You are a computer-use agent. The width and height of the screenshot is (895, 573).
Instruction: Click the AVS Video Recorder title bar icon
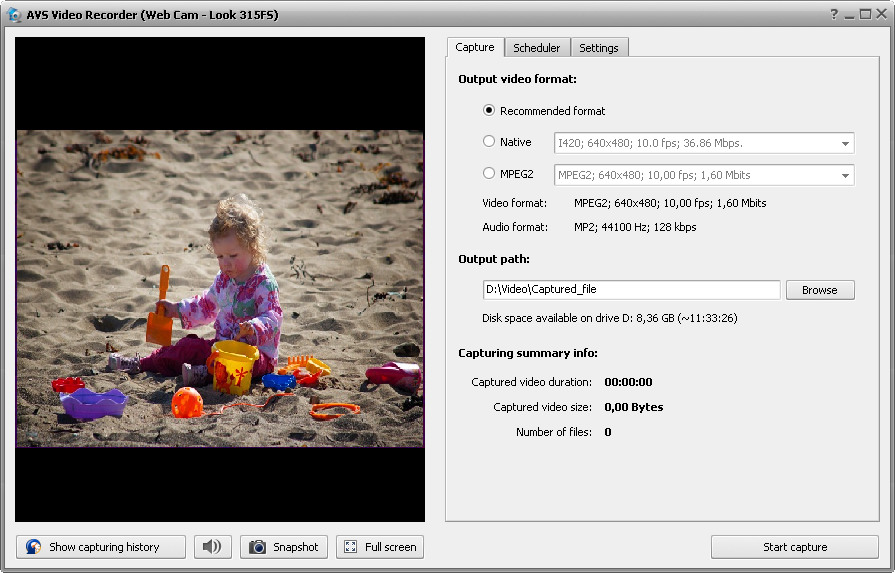tap(14, 14)
